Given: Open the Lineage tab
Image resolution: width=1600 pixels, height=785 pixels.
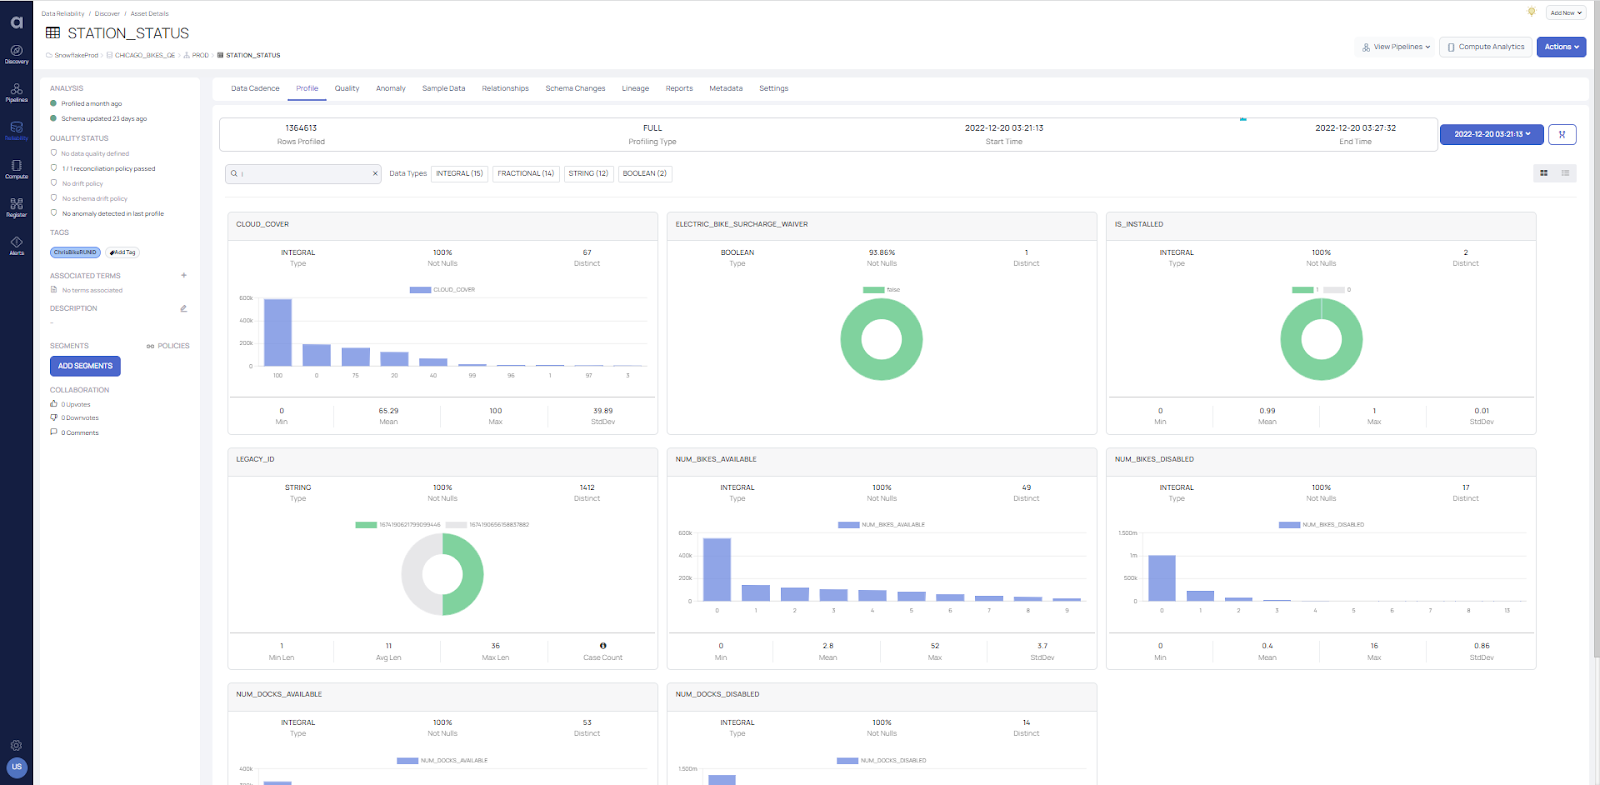Looking at the screenshot, I should [x=635, y=88].
